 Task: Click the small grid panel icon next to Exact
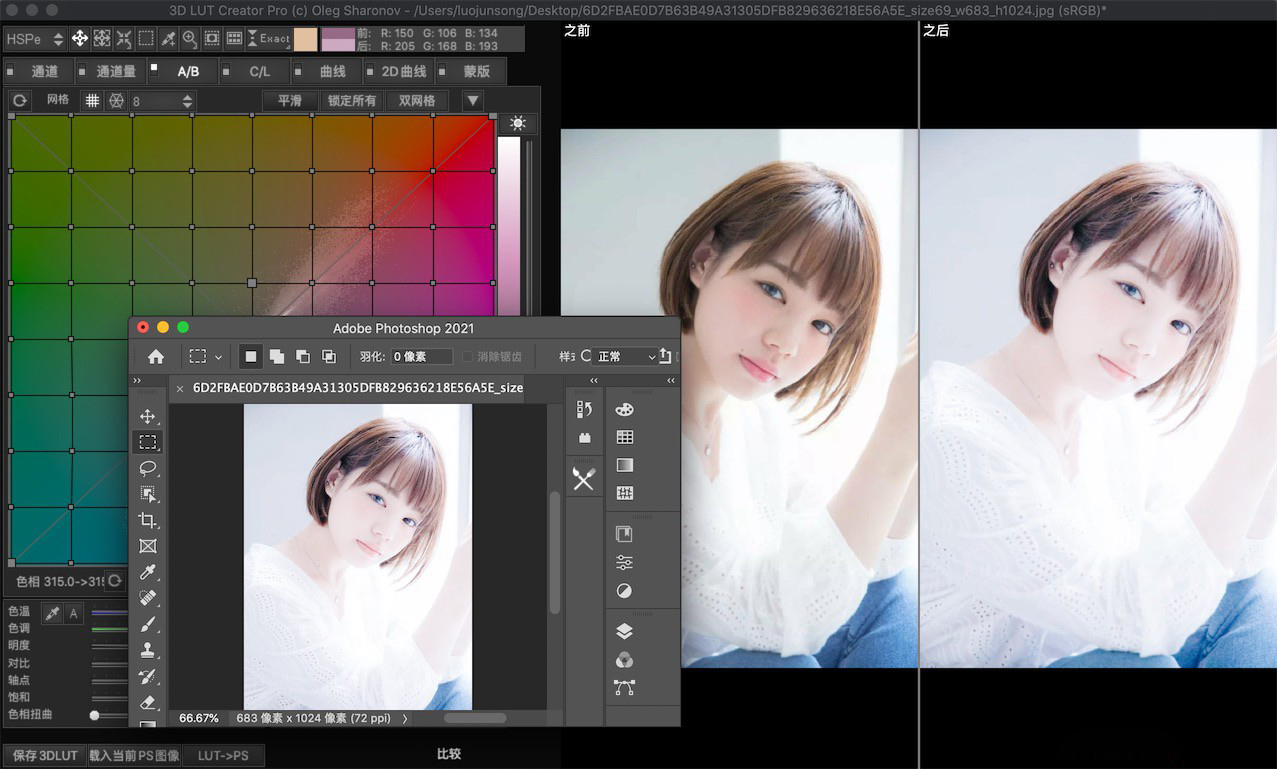(234, 39)
